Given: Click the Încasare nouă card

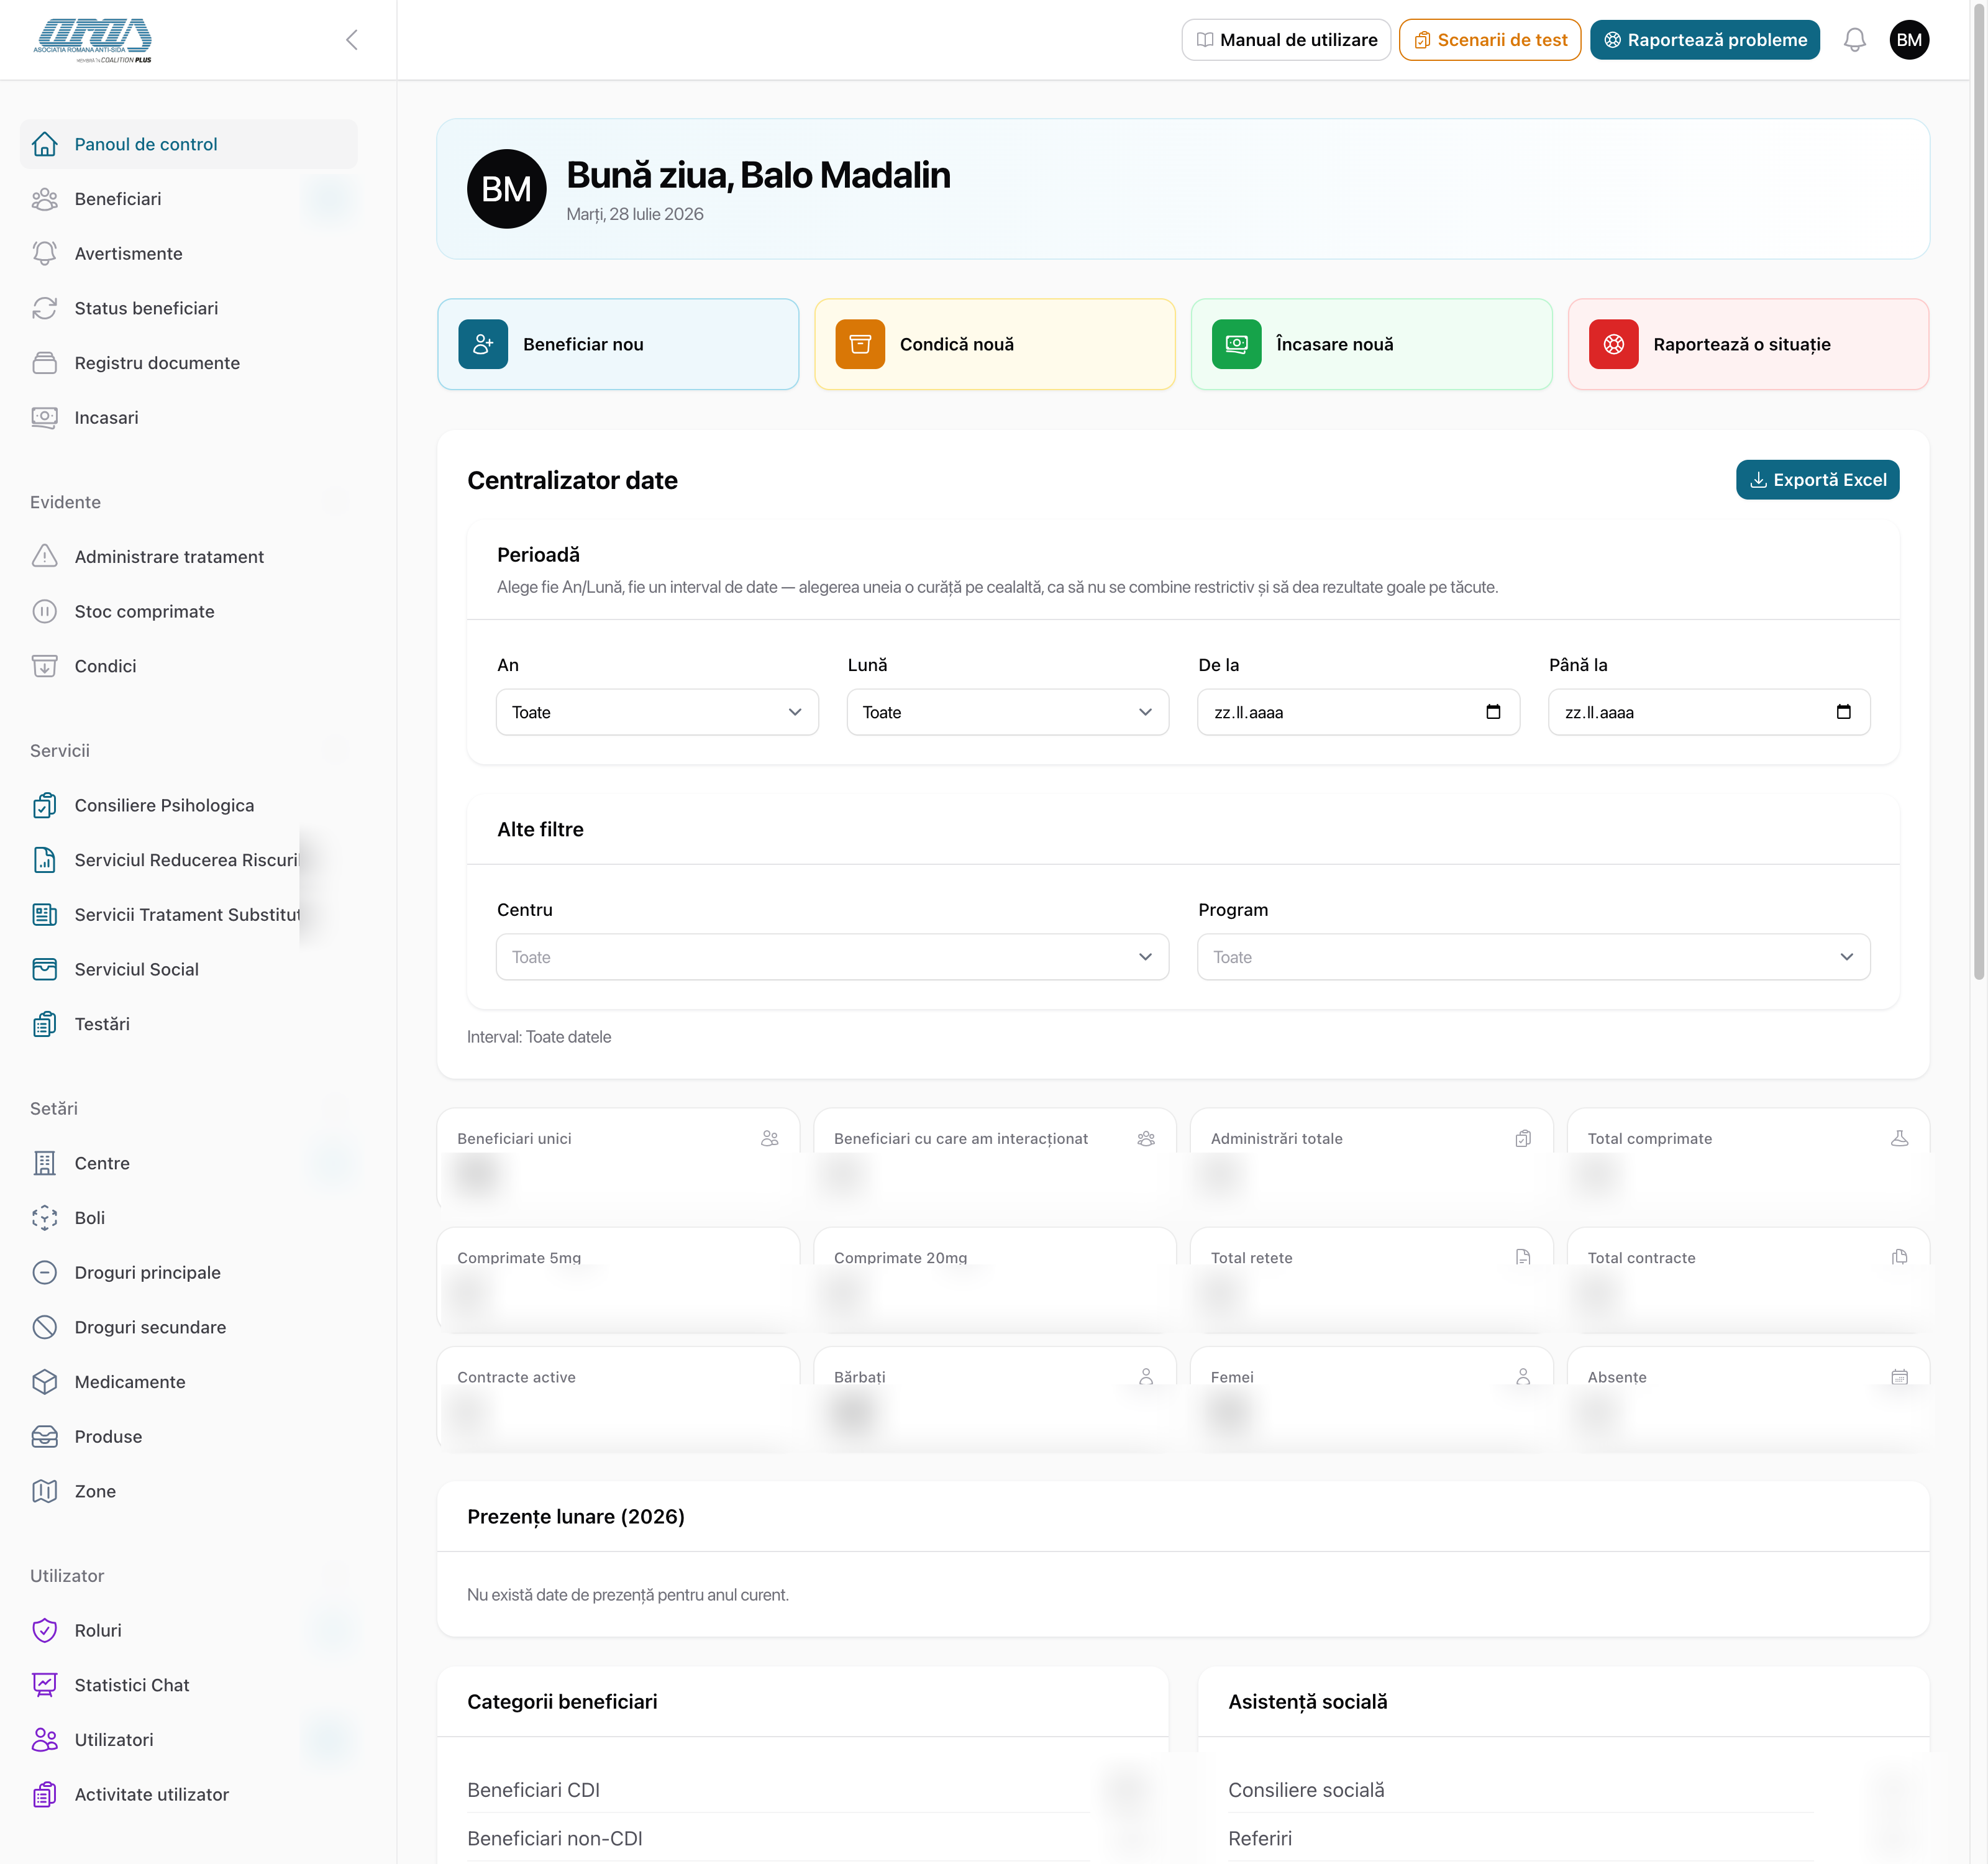Looking at the screenshot, I should [x=1371, y=344].
